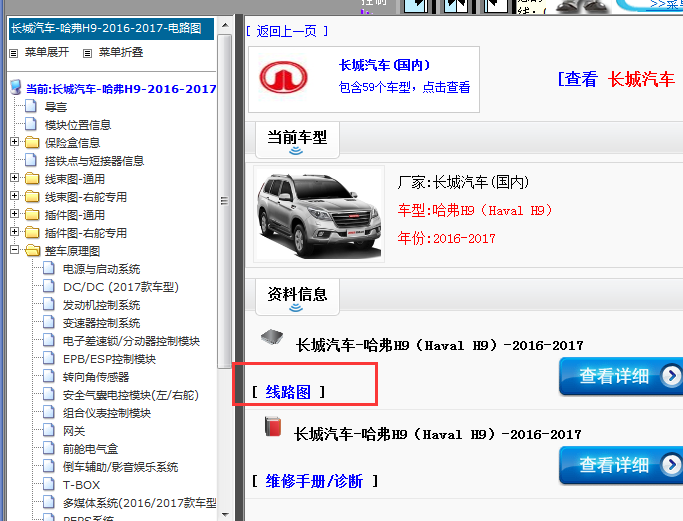The height and width of the screenshot is (521, 683).
Task: Open the 资料信息 tab
Action: [x=297, y=298]
